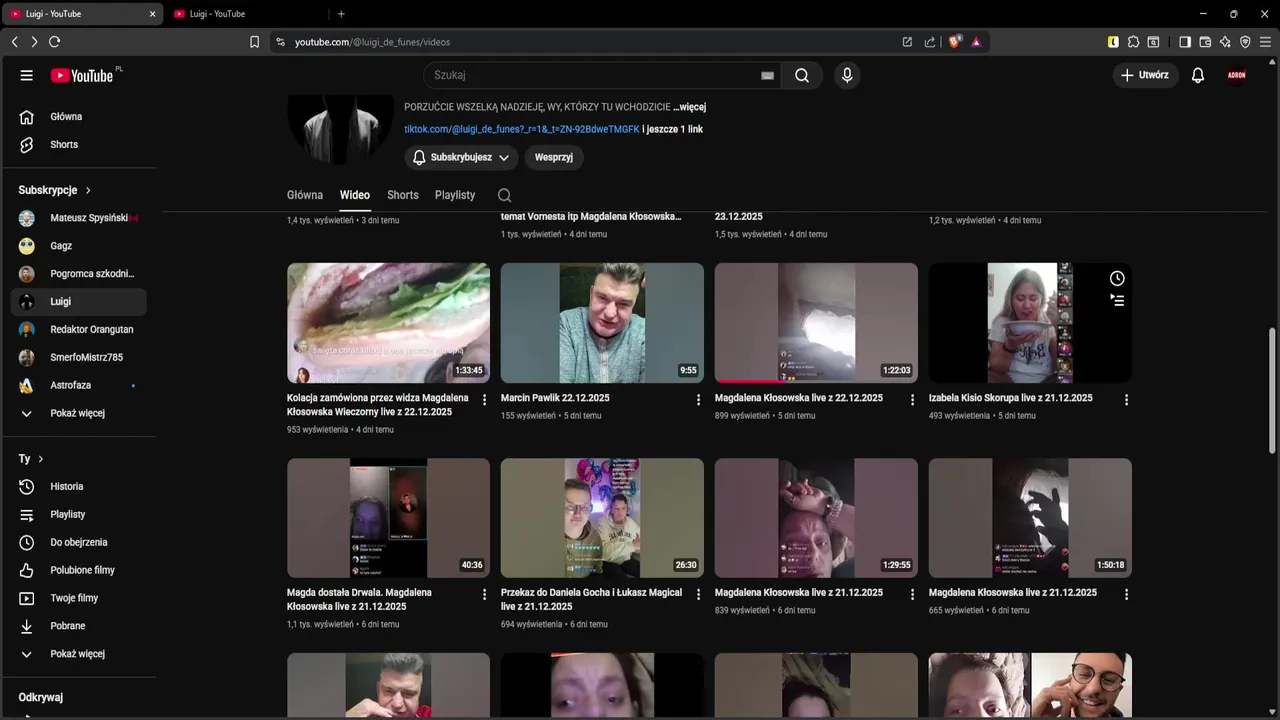Open options for Kolacja zamówiona video
The height and width of the screenshot is (720, 1280).
click(485, 399)
